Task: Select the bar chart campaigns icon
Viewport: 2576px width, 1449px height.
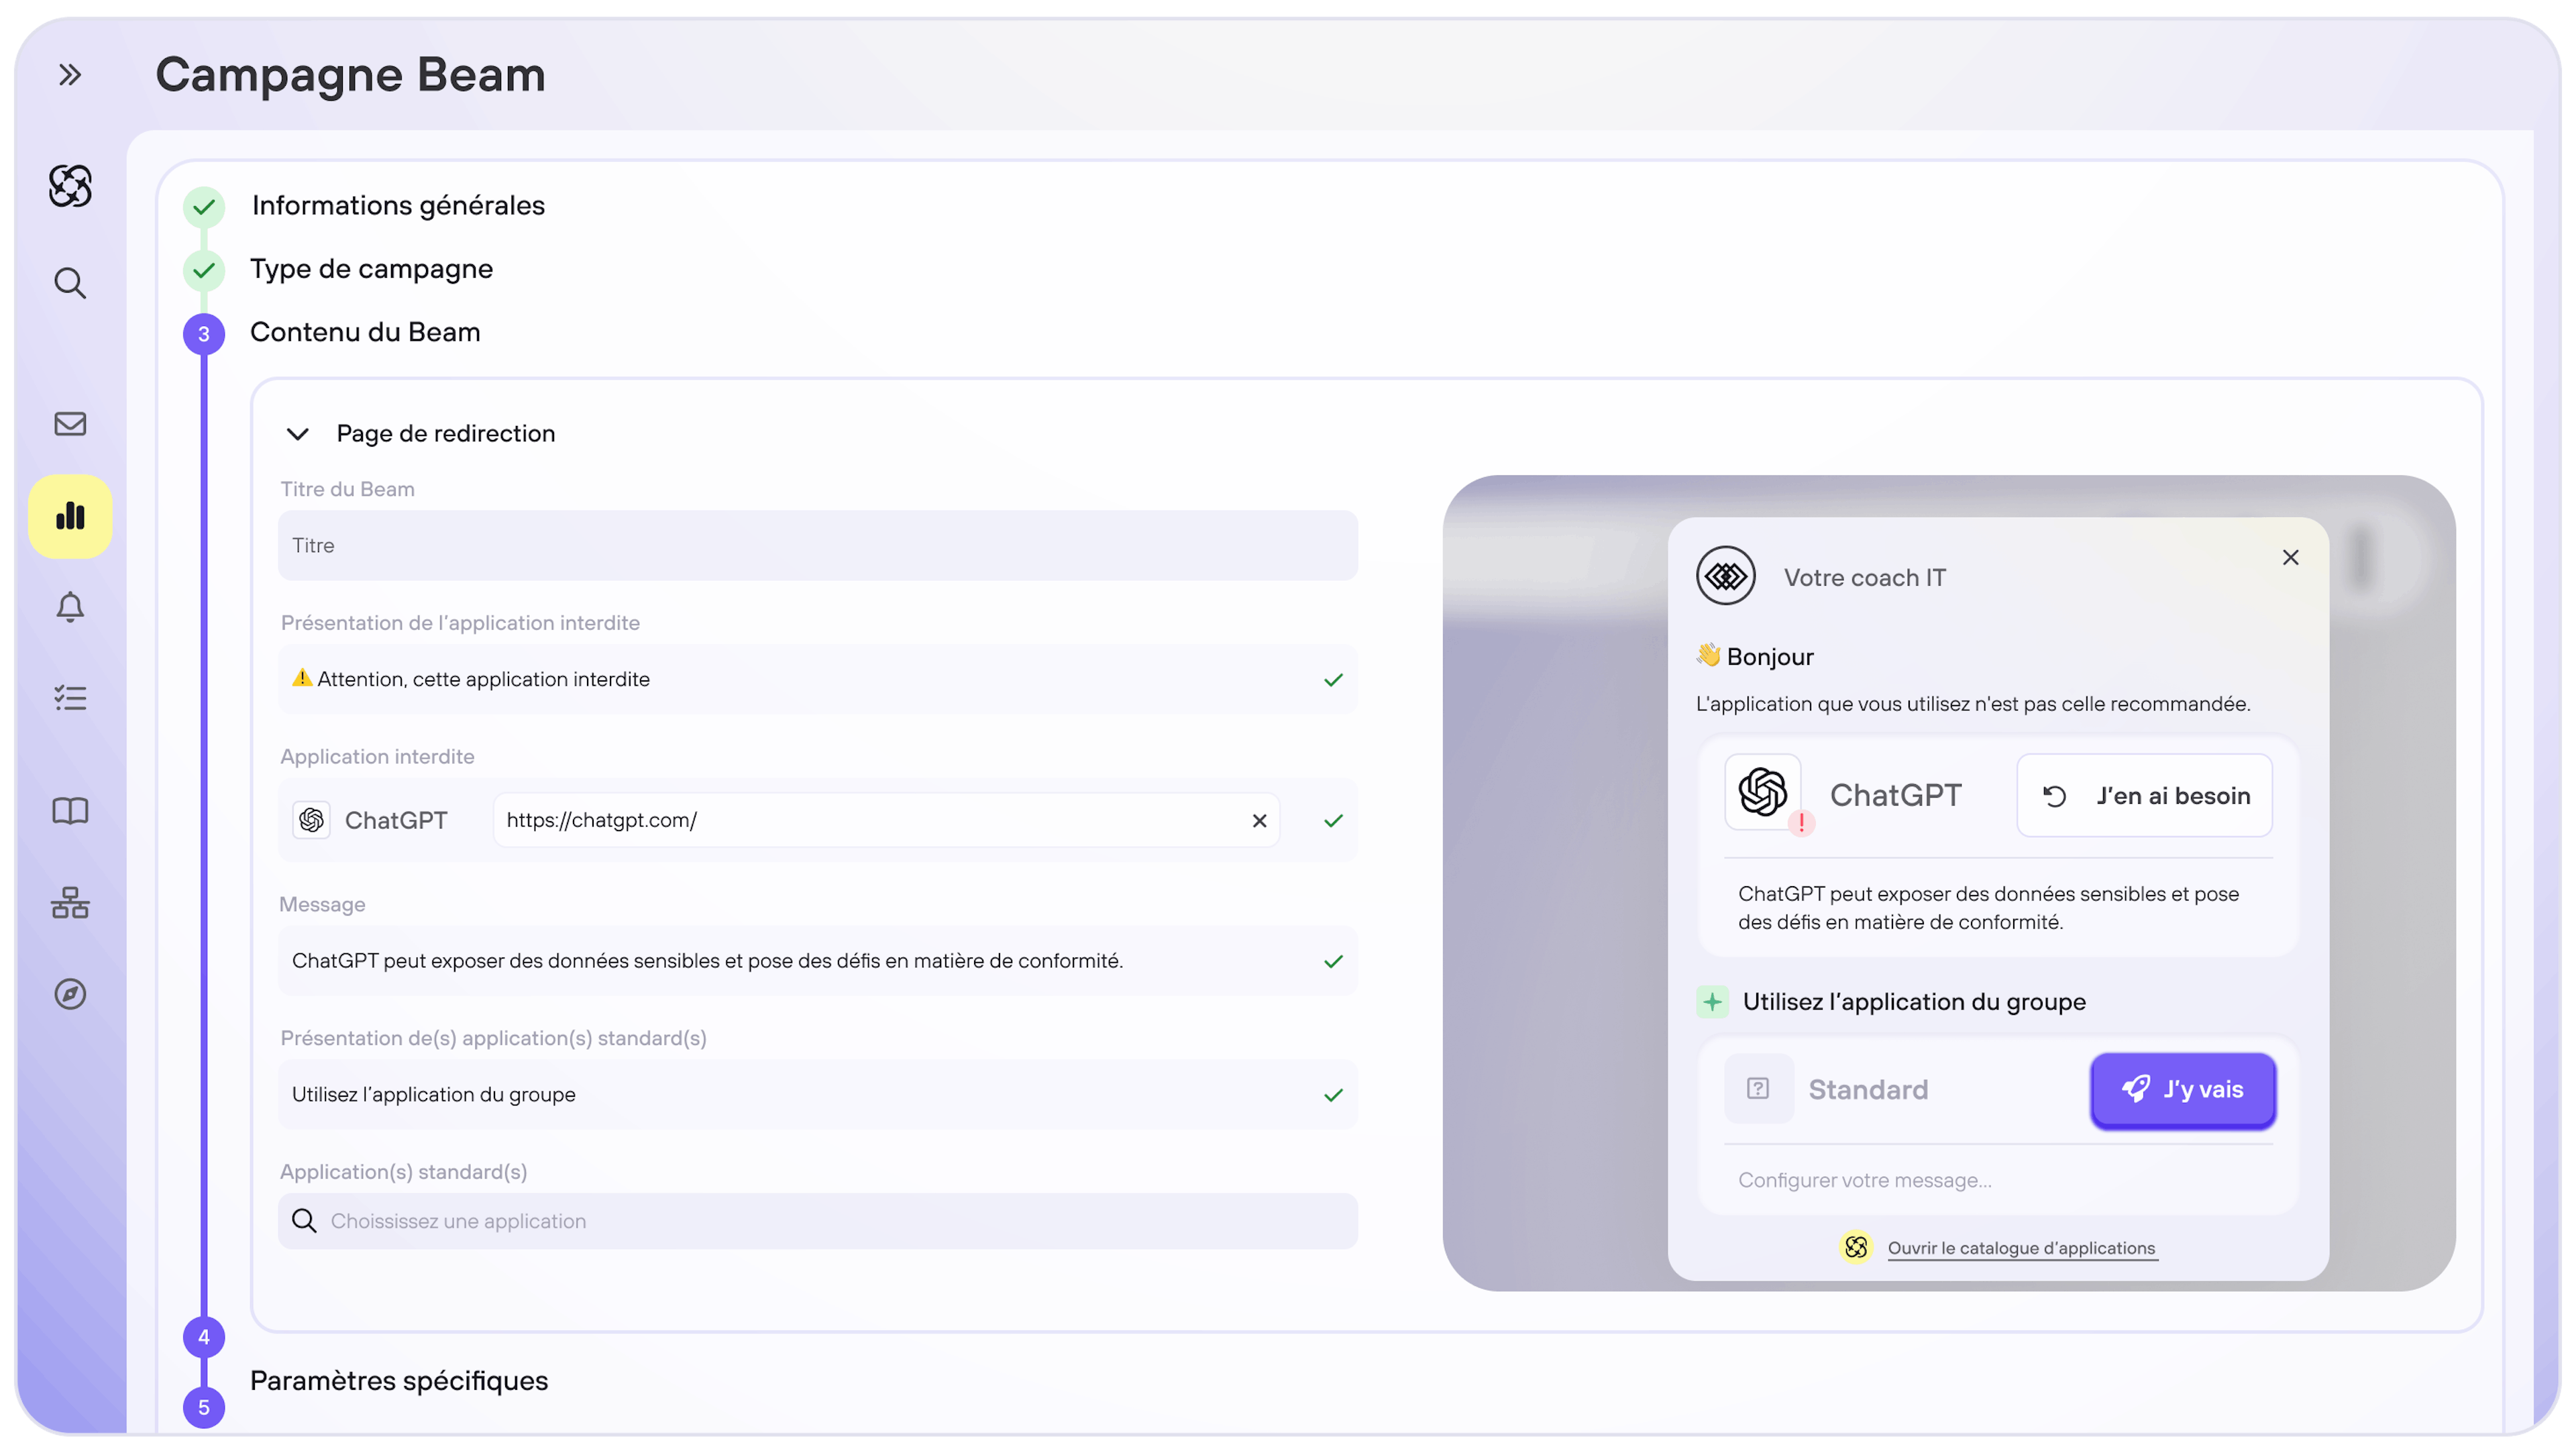Action: click(x=70, y=516)
